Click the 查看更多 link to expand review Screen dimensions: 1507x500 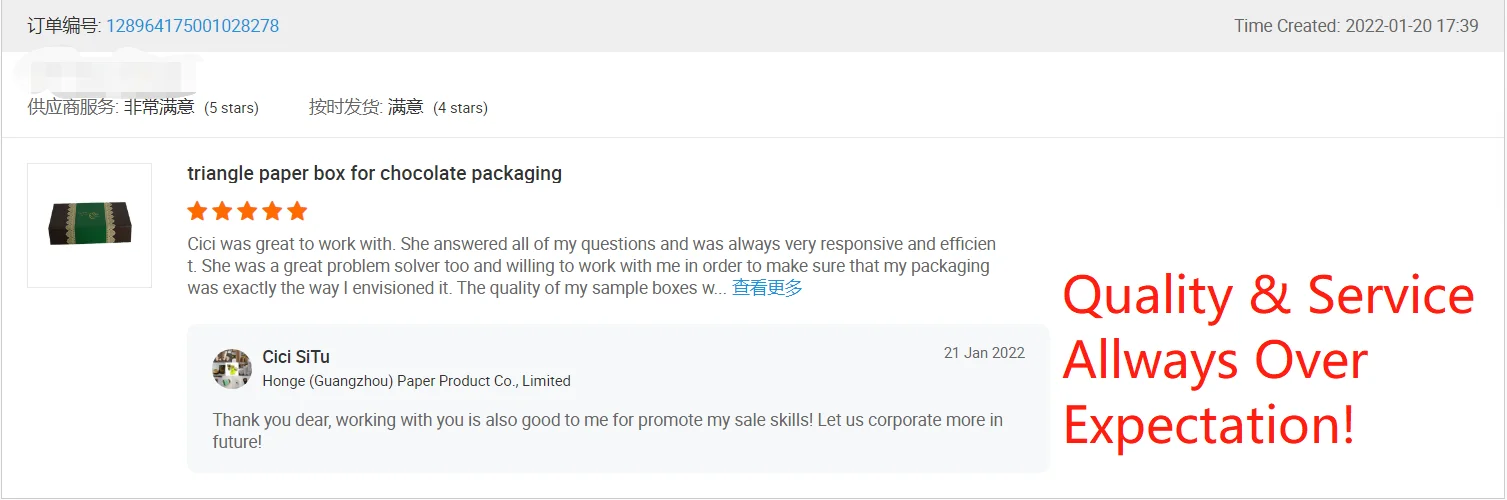coord(766,288)
